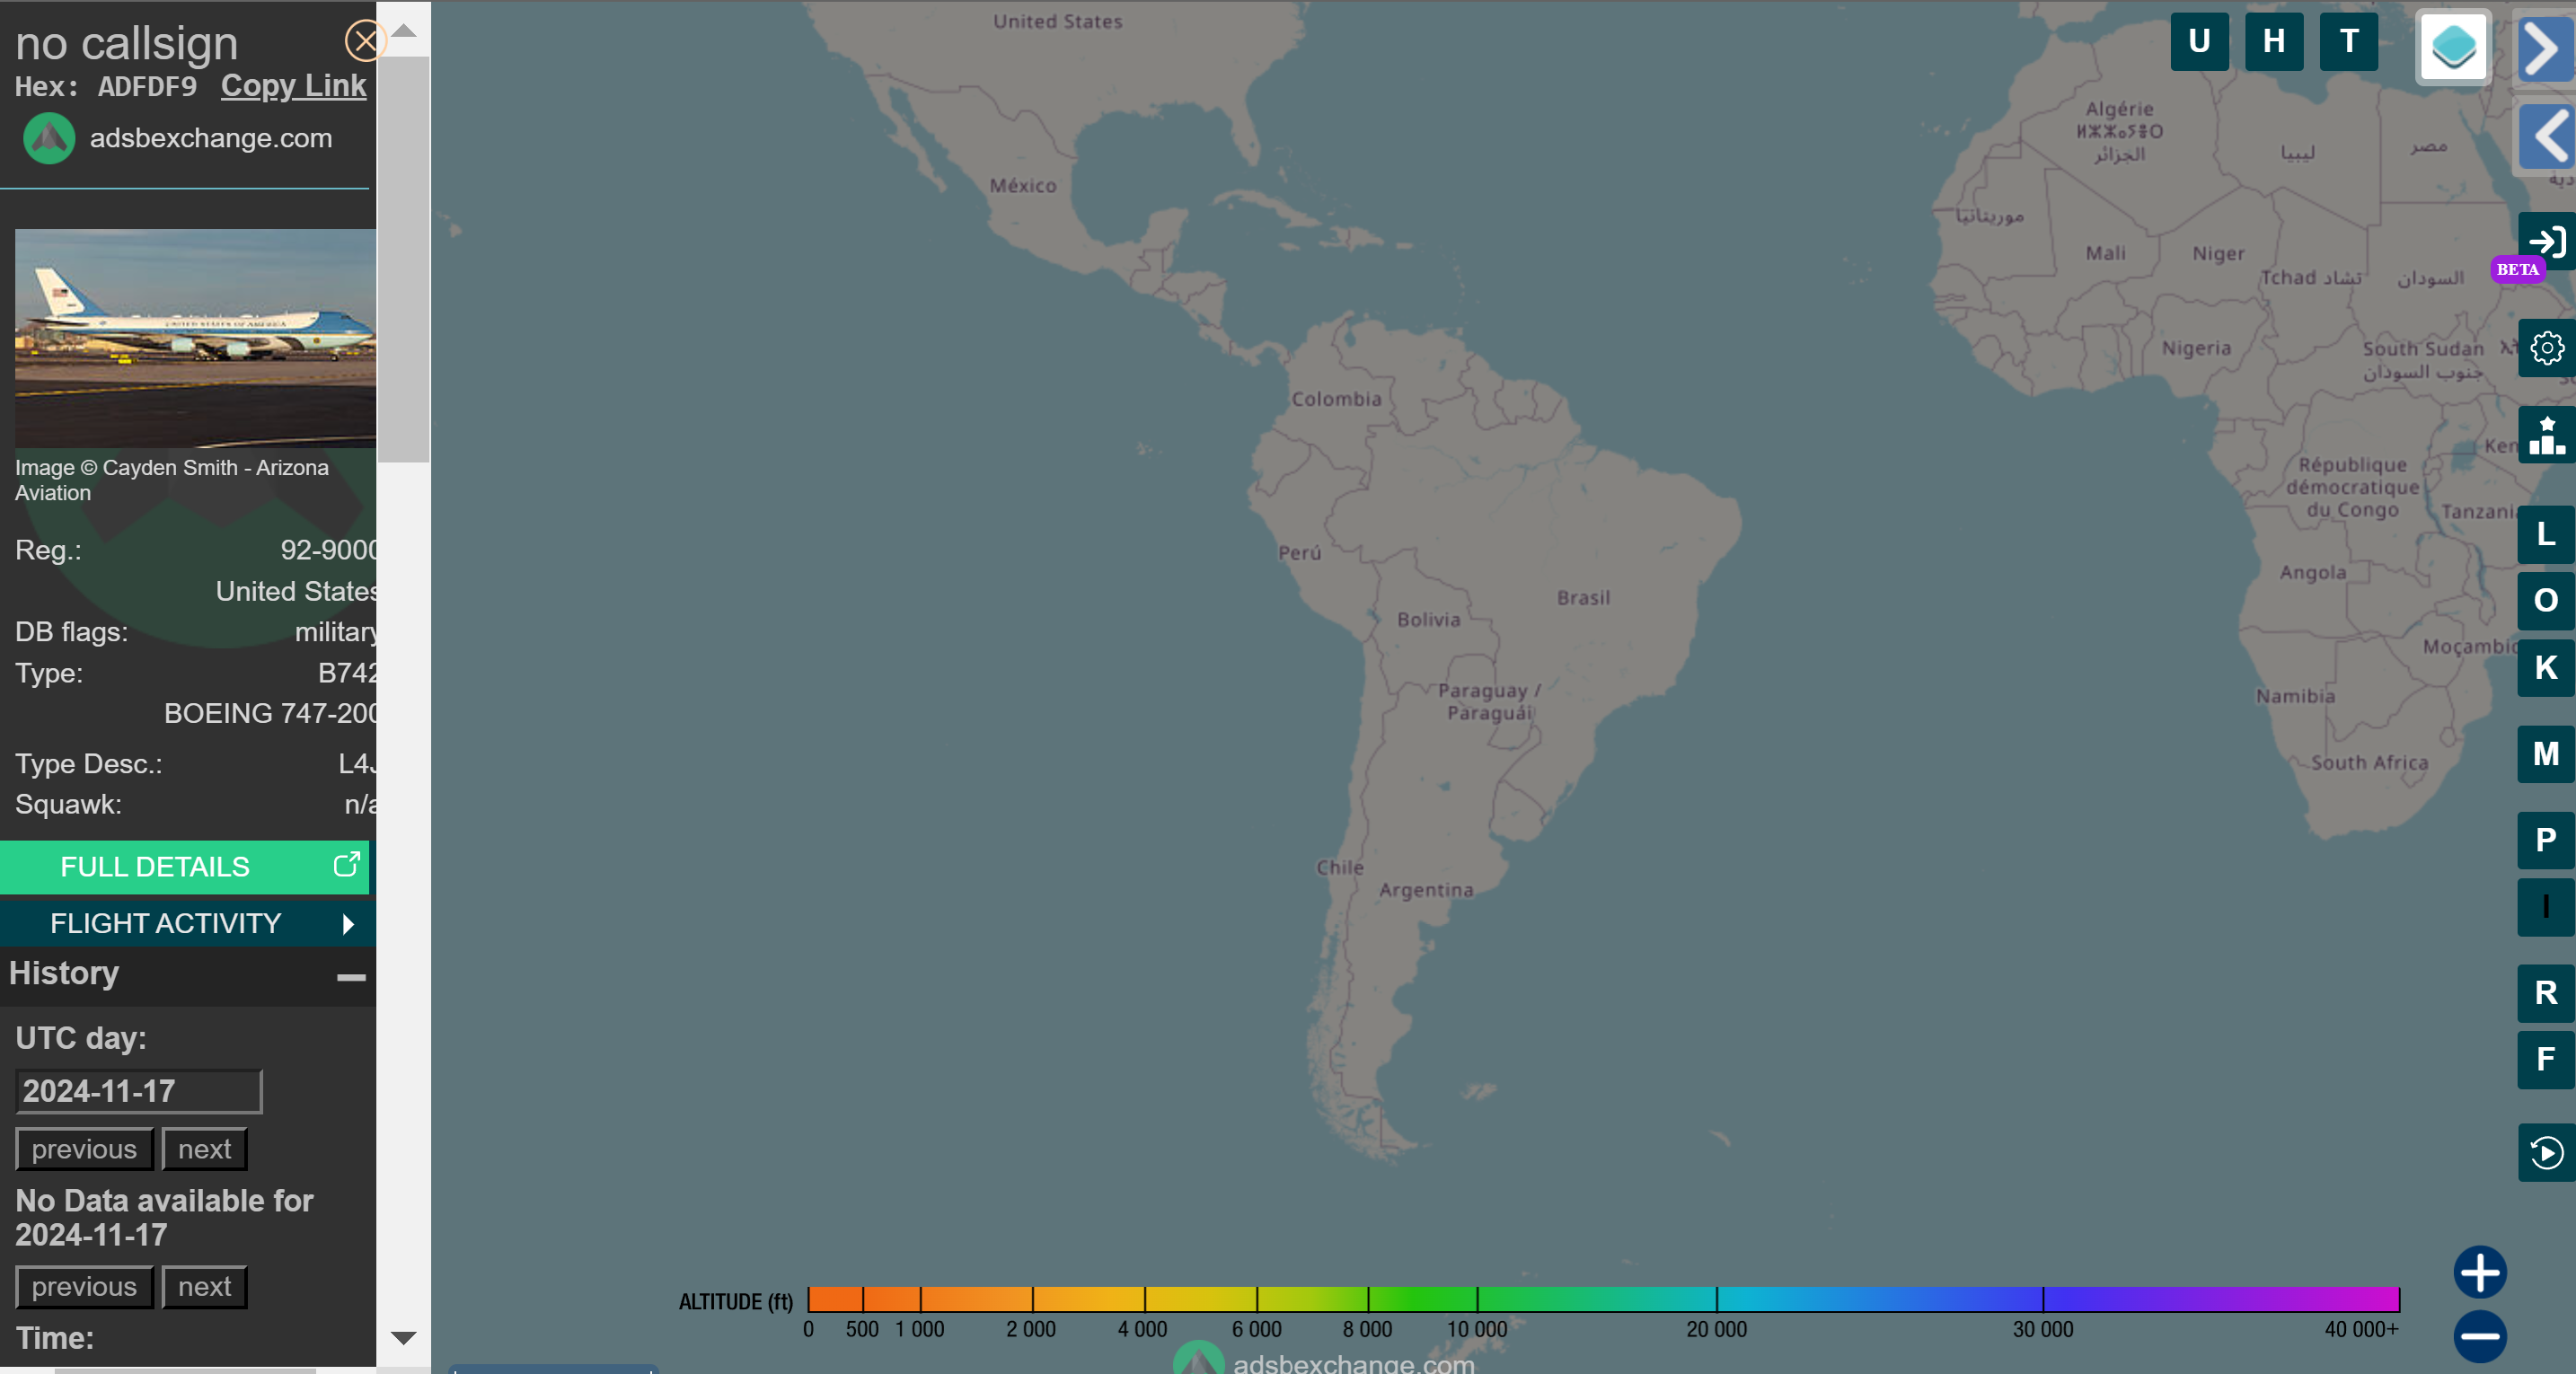
Task: Zoom in the map with plus button
Action: click(2480, 1273)
